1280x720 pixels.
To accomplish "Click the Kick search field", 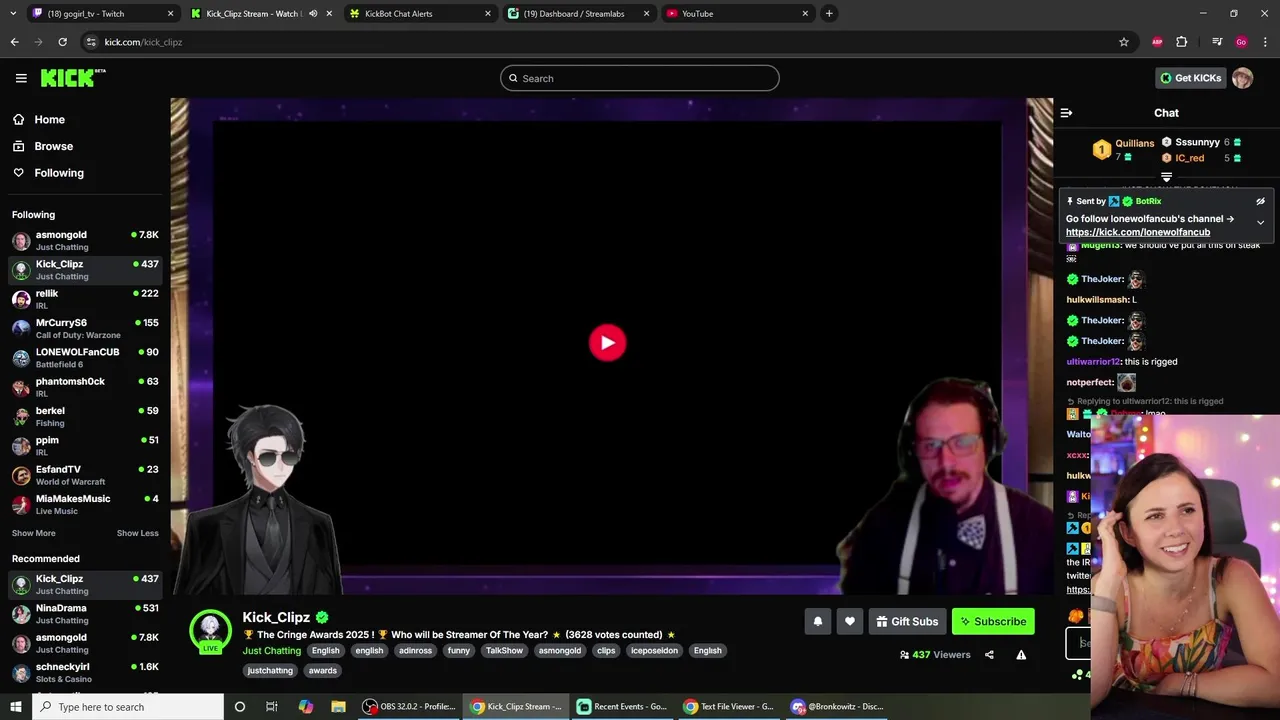I will 640,78.
